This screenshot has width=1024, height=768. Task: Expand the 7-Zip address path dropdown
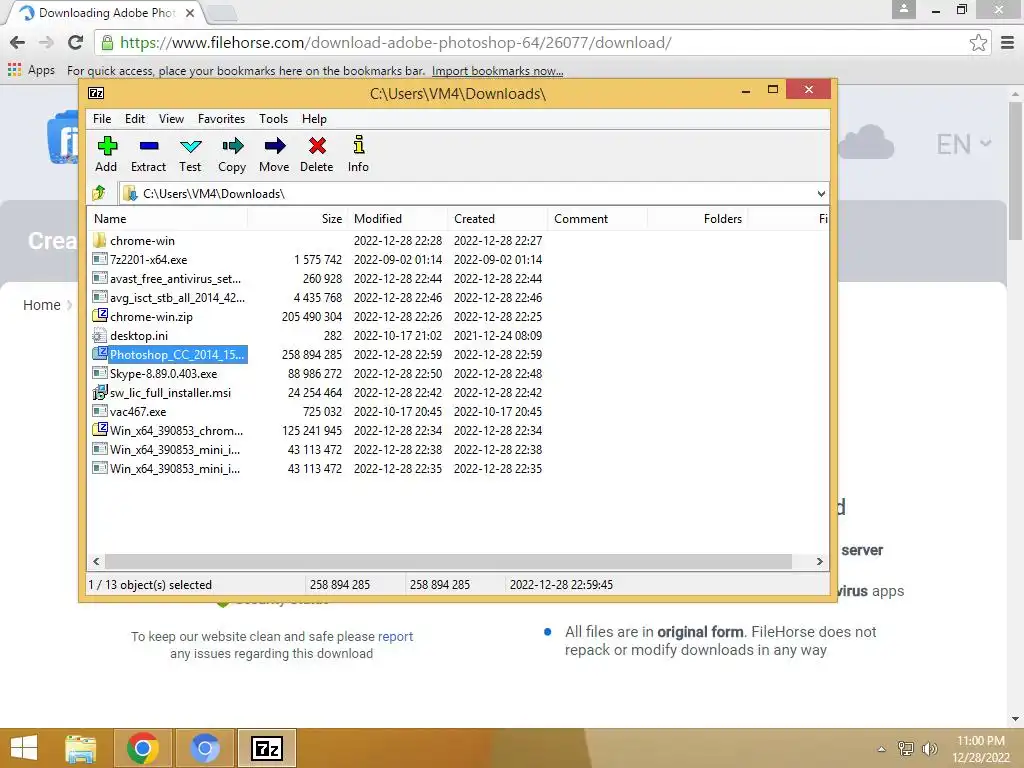pos(821,193)
